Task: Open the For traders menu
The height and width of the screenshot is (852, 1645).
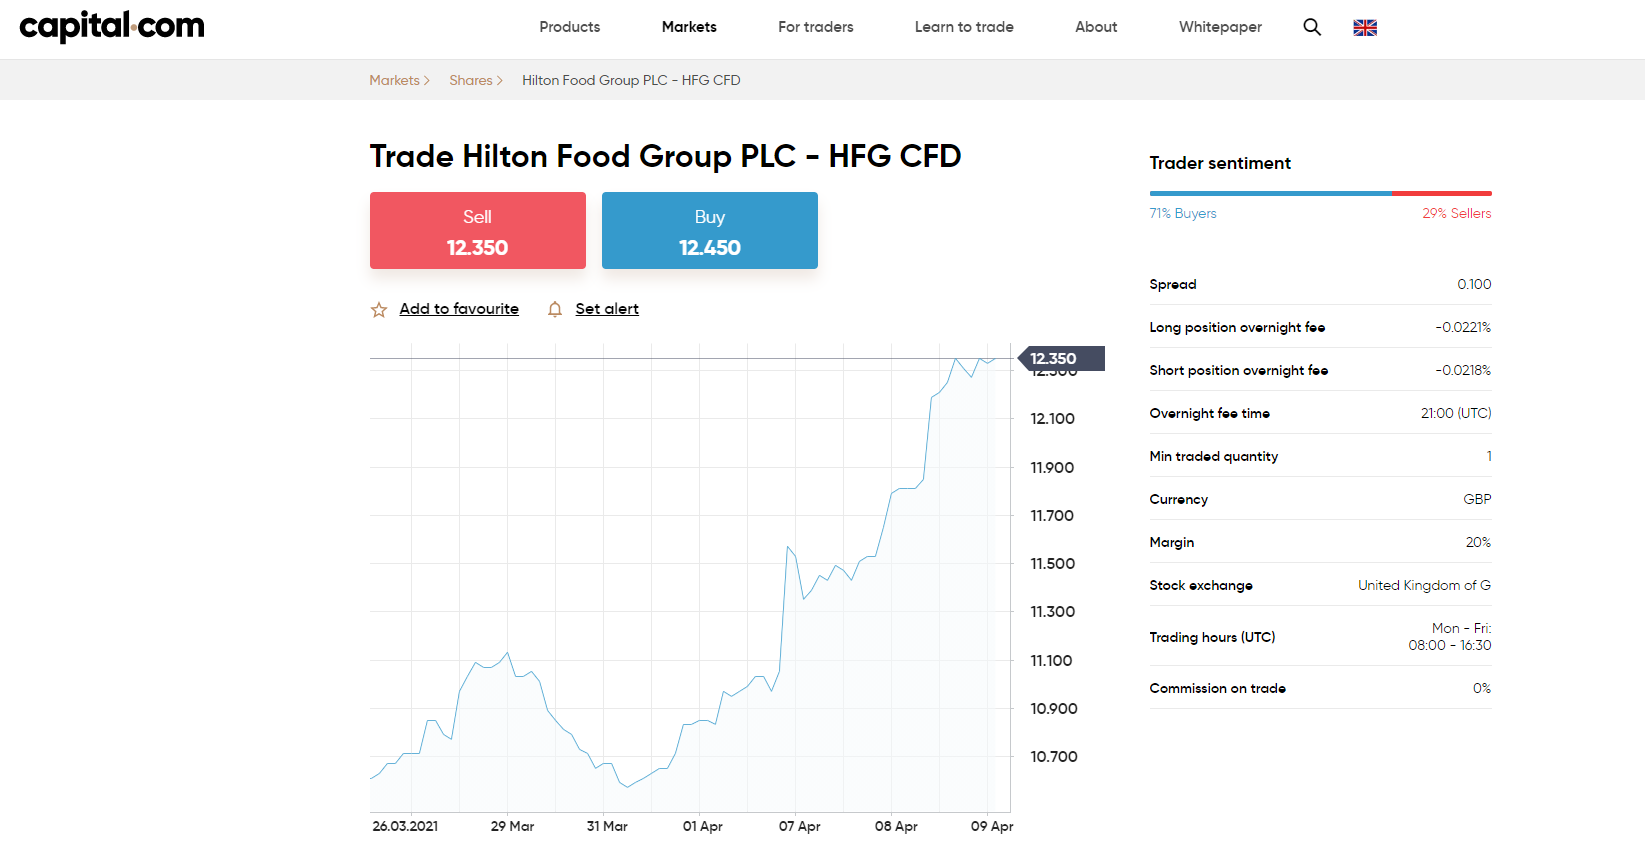Action: pyautogui.click(x=816, y=27)
